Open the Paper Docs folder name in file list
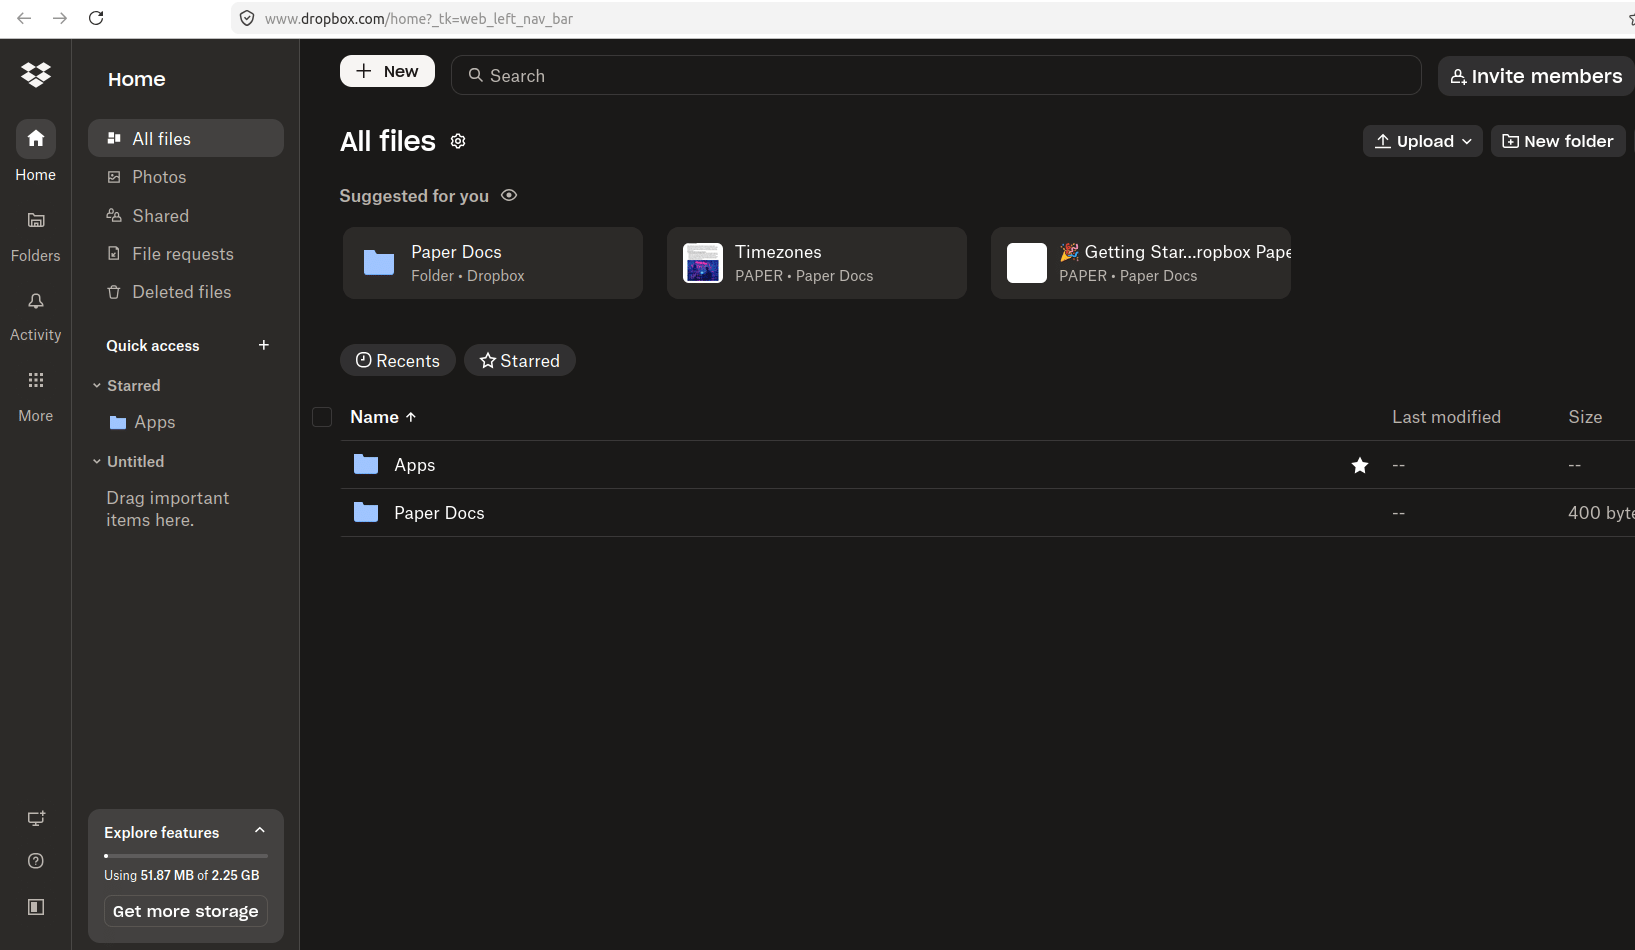This screenshot has width=1635, height=950. point(439,513)
